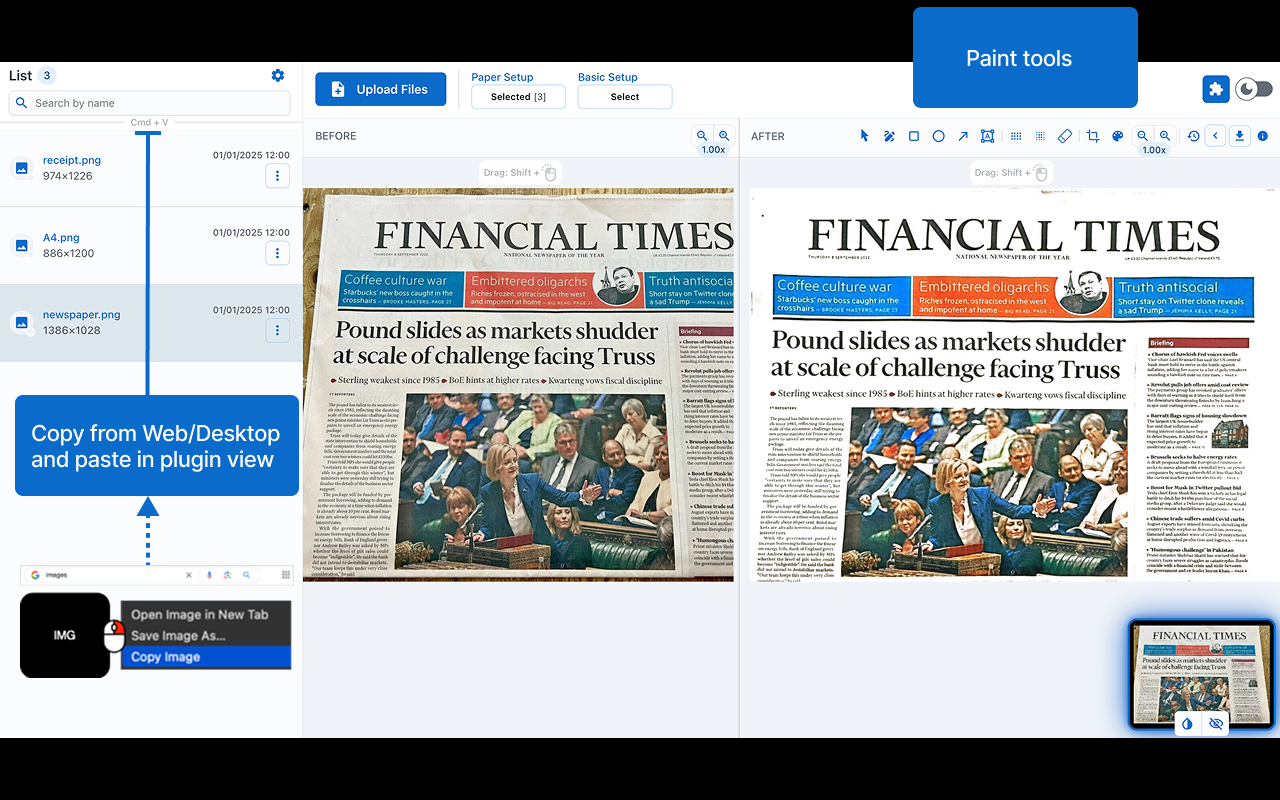Focus the Search by name field

click(150, 103)
